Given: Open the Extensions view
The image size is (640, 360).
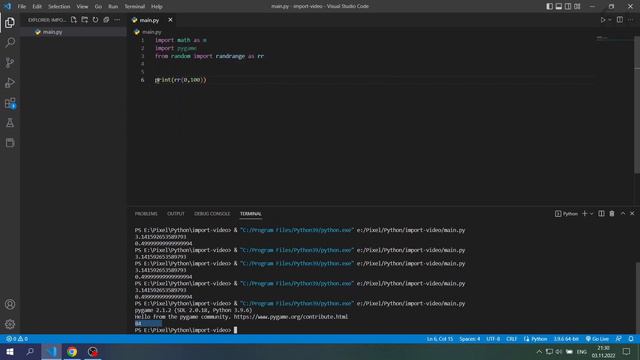Looking at the screenshot, I should 10,103.
